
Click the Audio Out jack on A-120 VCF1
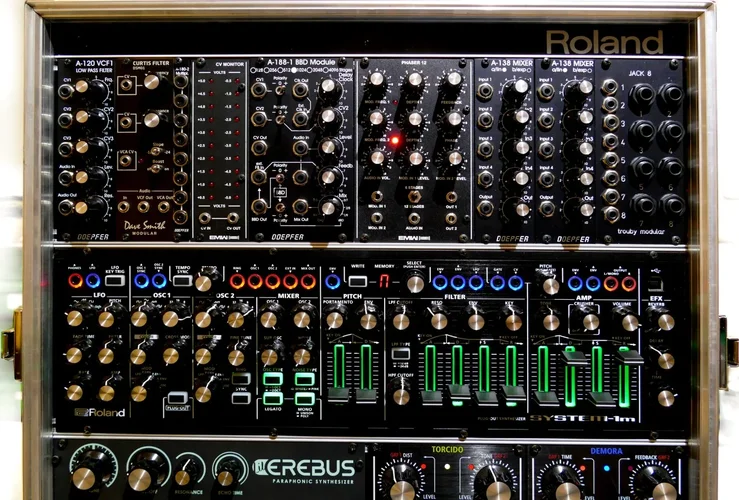[66, 206]
